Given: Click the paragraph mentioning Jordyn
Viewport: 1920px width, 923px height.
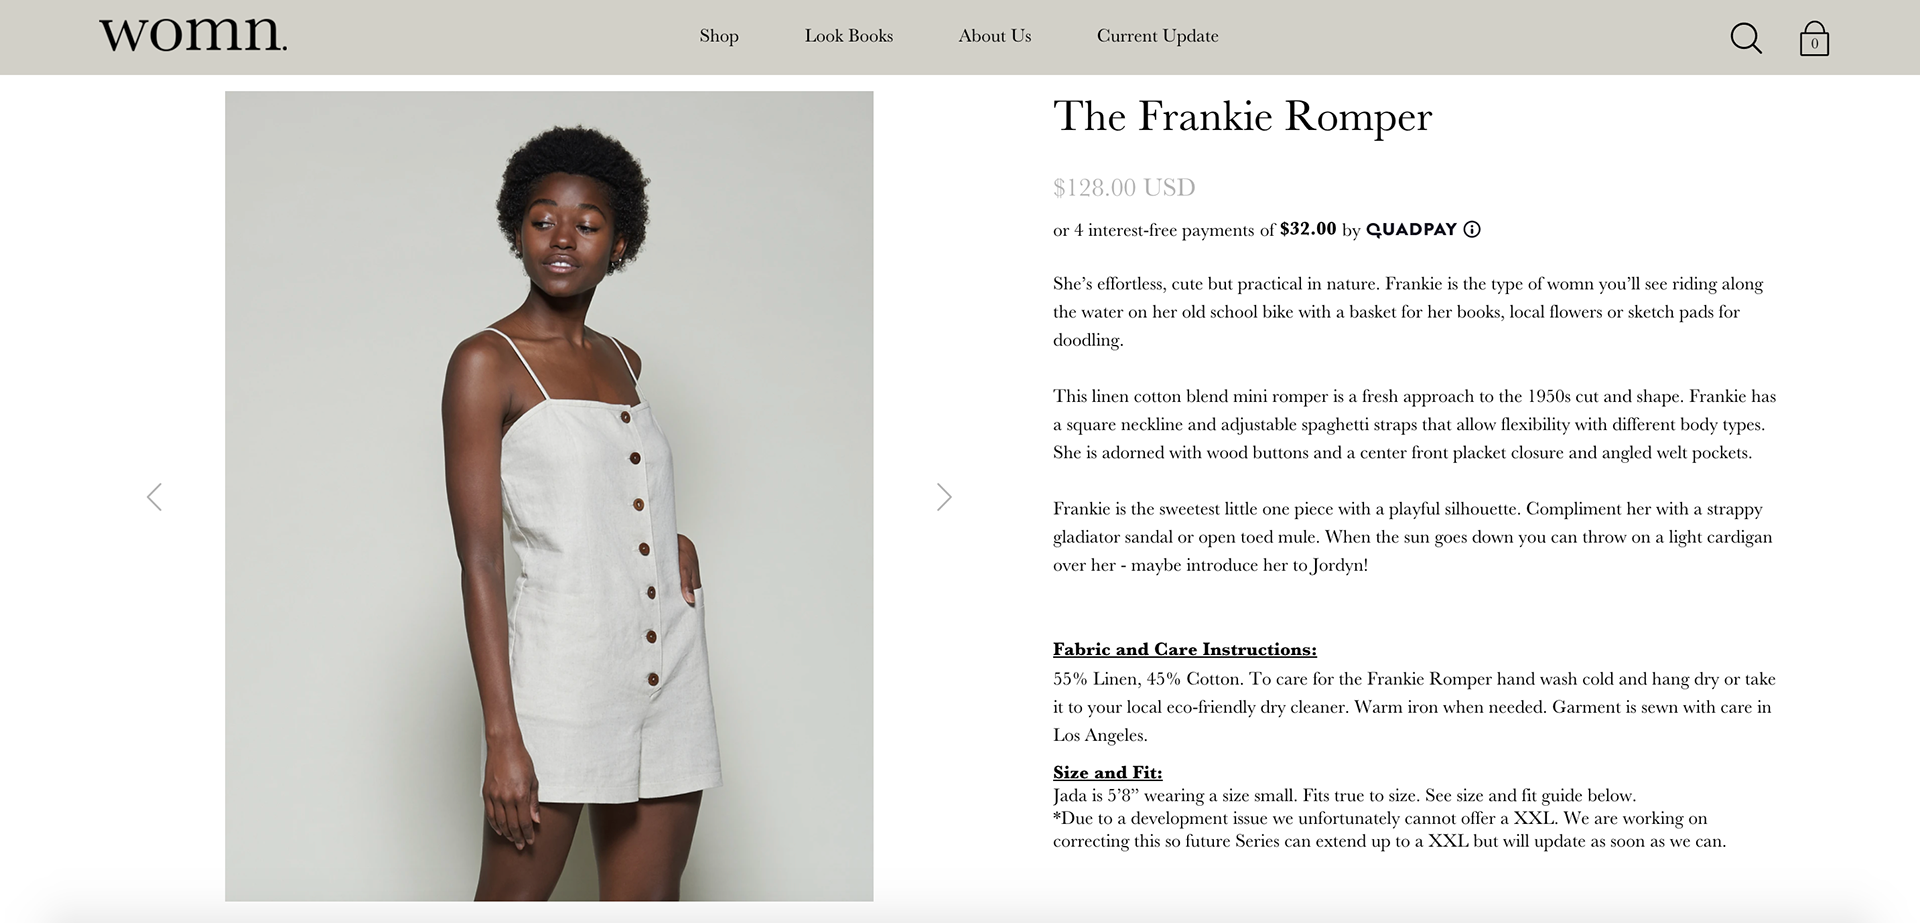Looking at the screenshot, I should tap(1412, 537).
